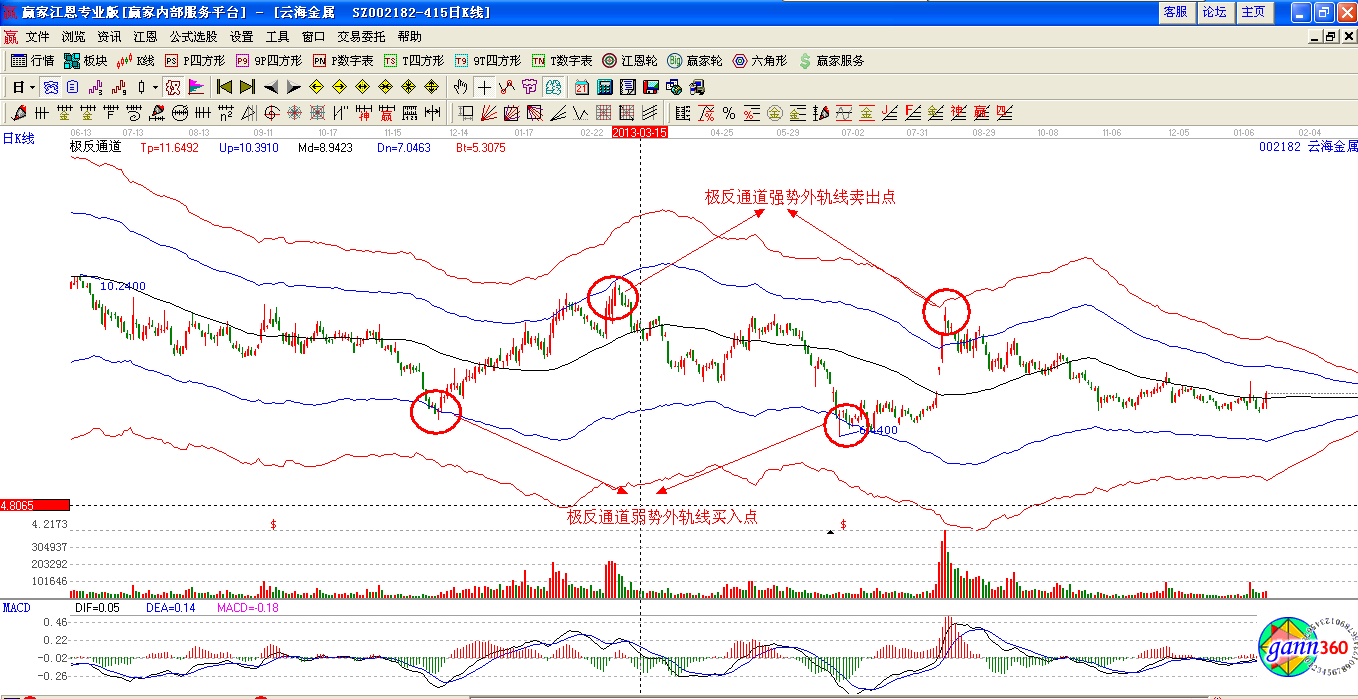Viewport: 1358px width, 699px height.
Task: Click the 客服 button in title bar
Action: [1175, 12]
